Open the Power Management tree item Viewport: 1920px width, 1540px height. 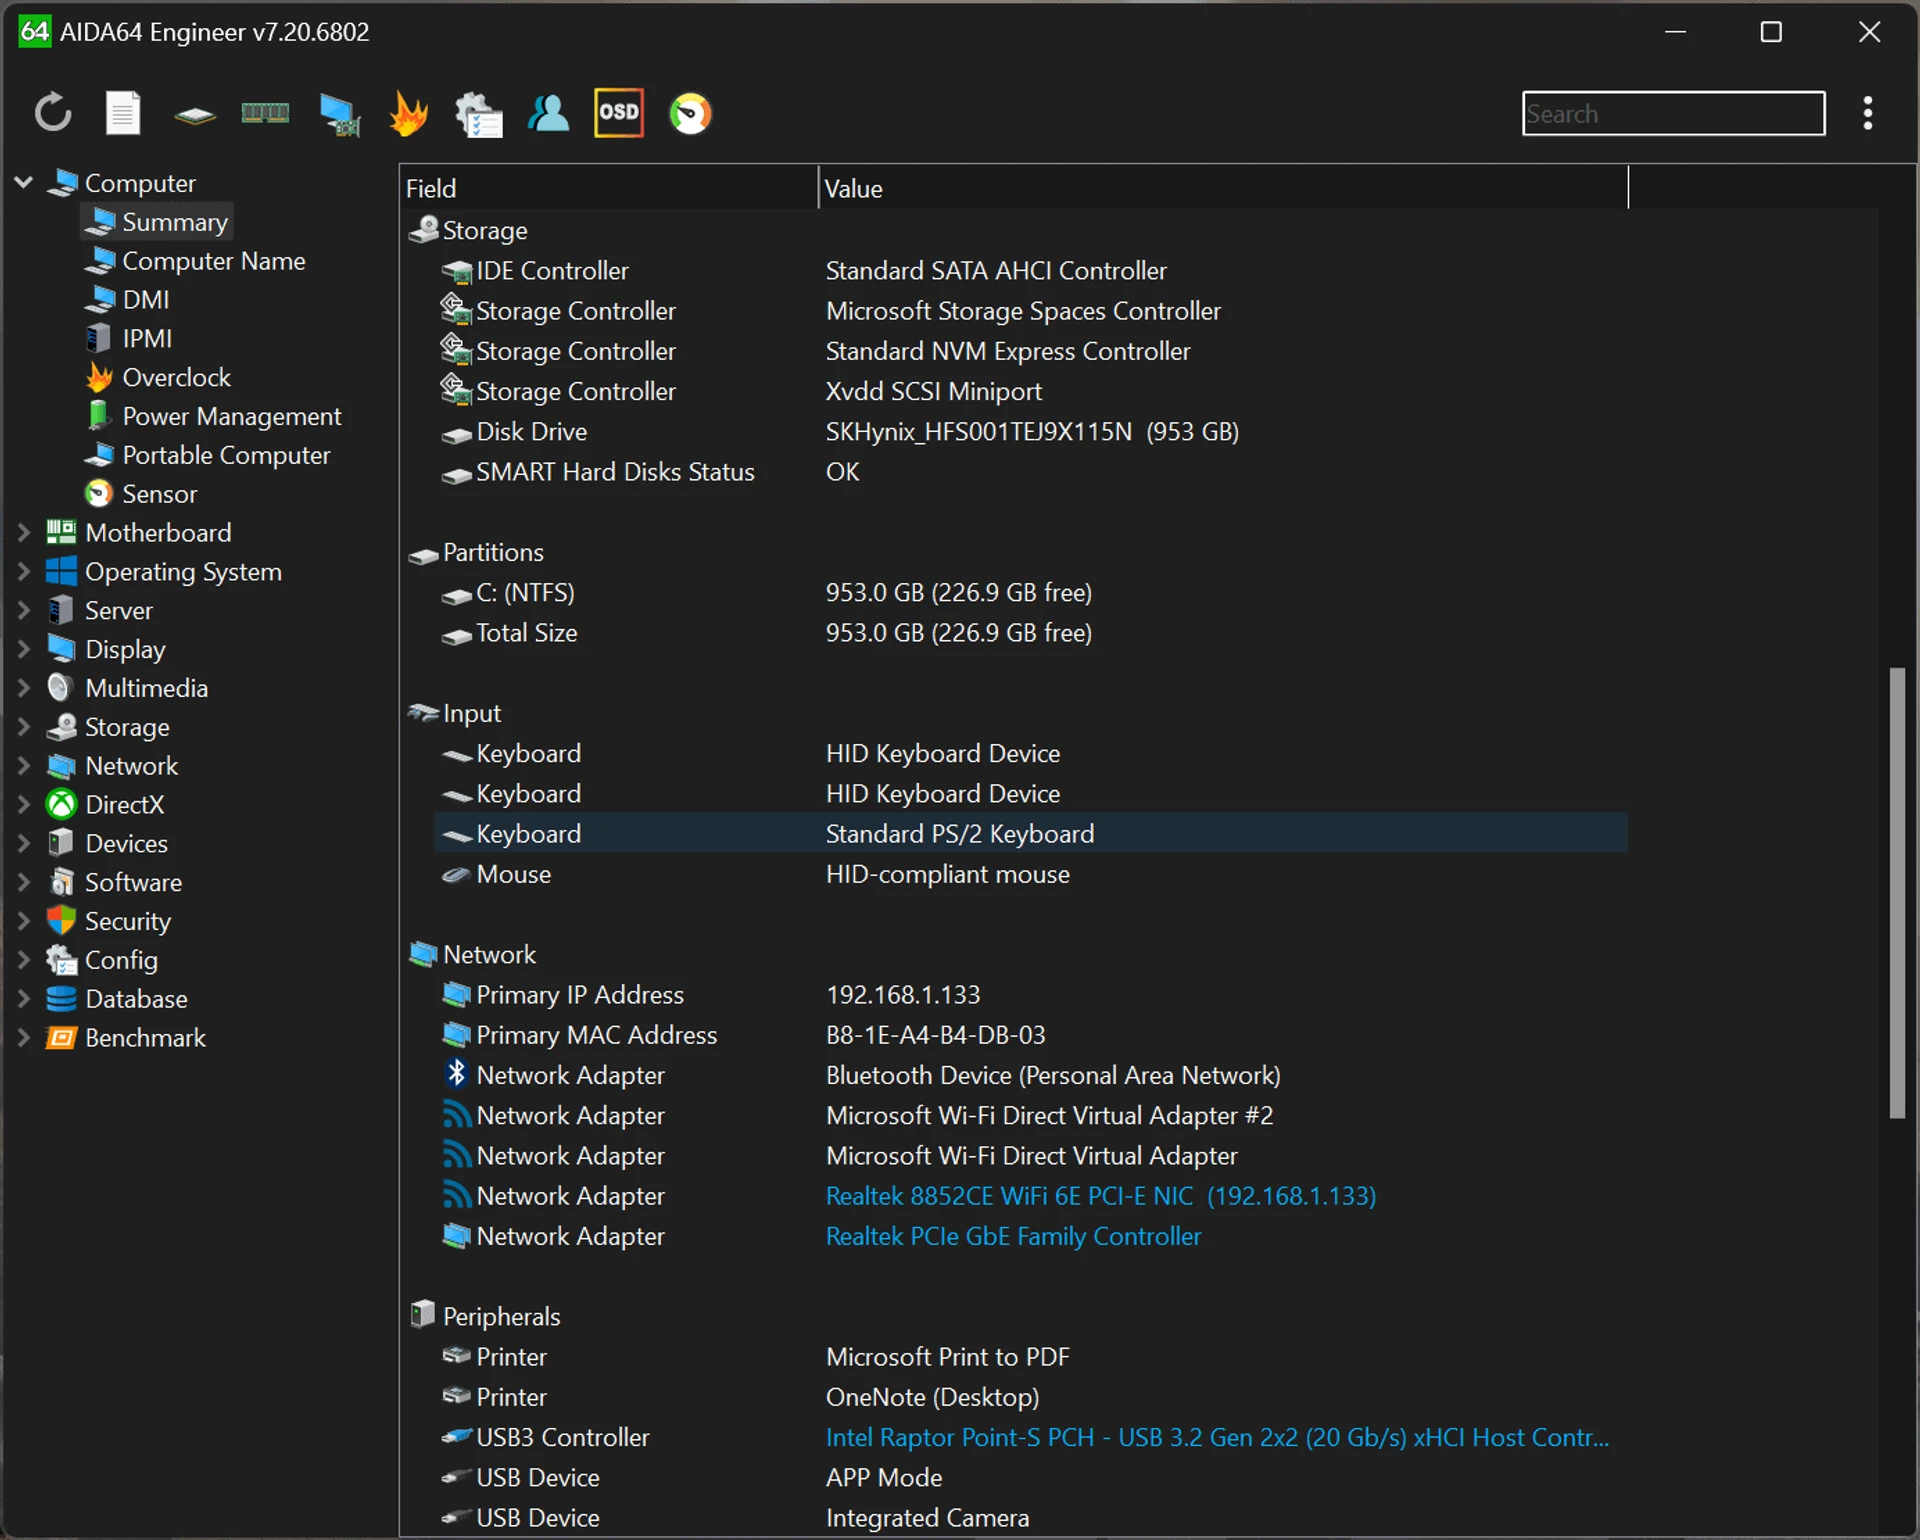213,416
